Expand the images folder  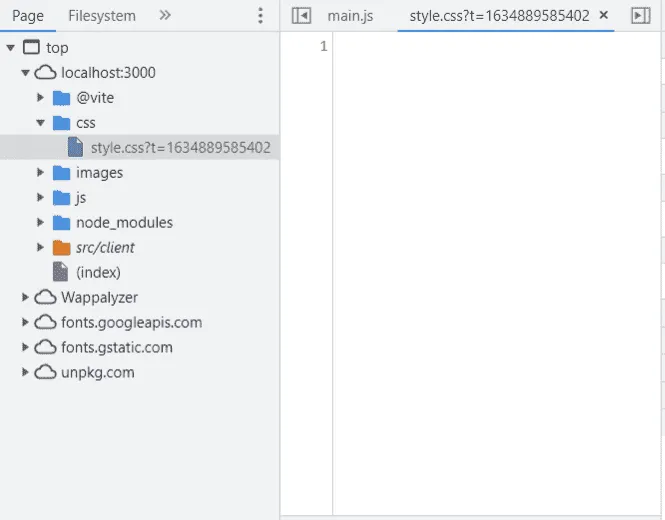click(40, 173)
